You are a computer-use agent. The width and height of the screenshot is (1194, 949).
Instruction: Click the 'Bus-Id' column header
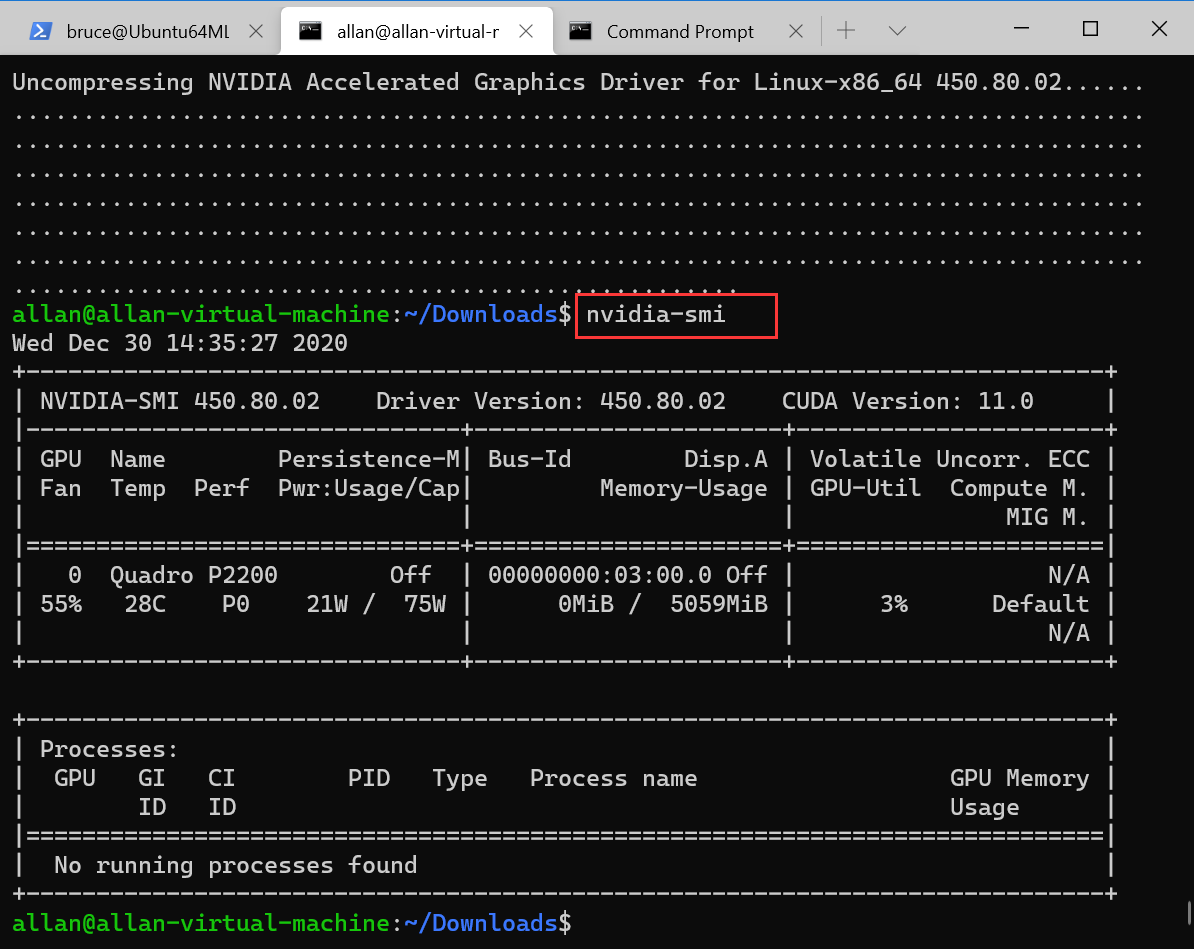pyautogui.click(x=529, y=459)
